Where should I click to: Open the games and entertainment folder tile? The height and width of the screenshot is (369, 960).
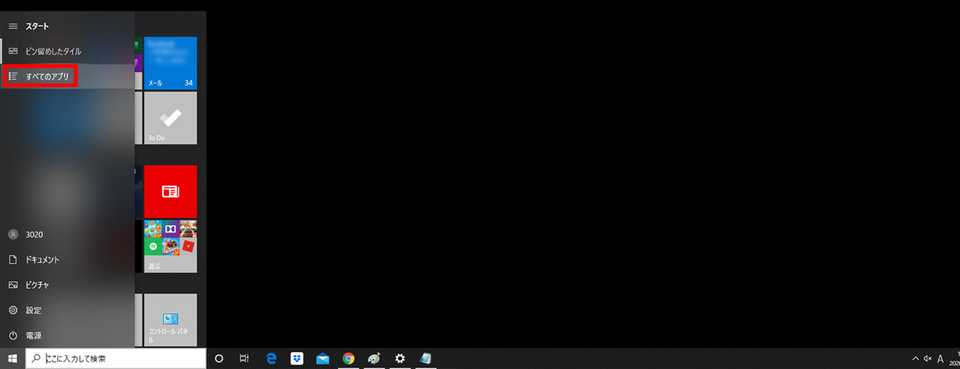170,246
